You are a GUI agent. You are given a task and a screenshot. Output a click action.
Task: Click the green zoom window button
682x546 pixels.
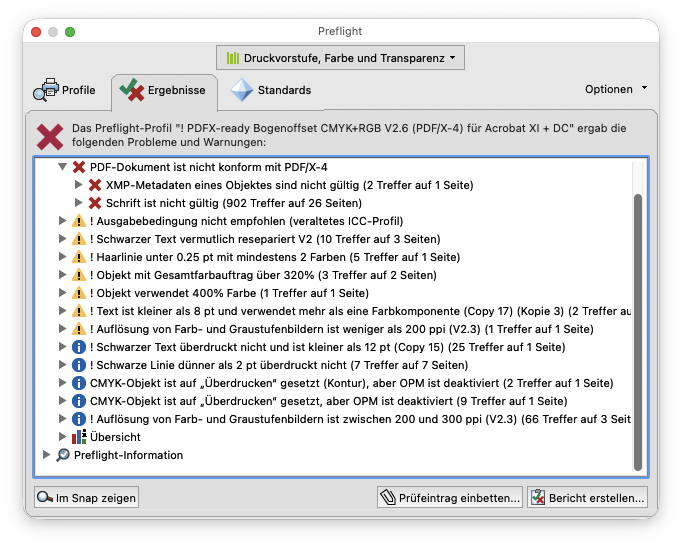(x=70, y=32)
